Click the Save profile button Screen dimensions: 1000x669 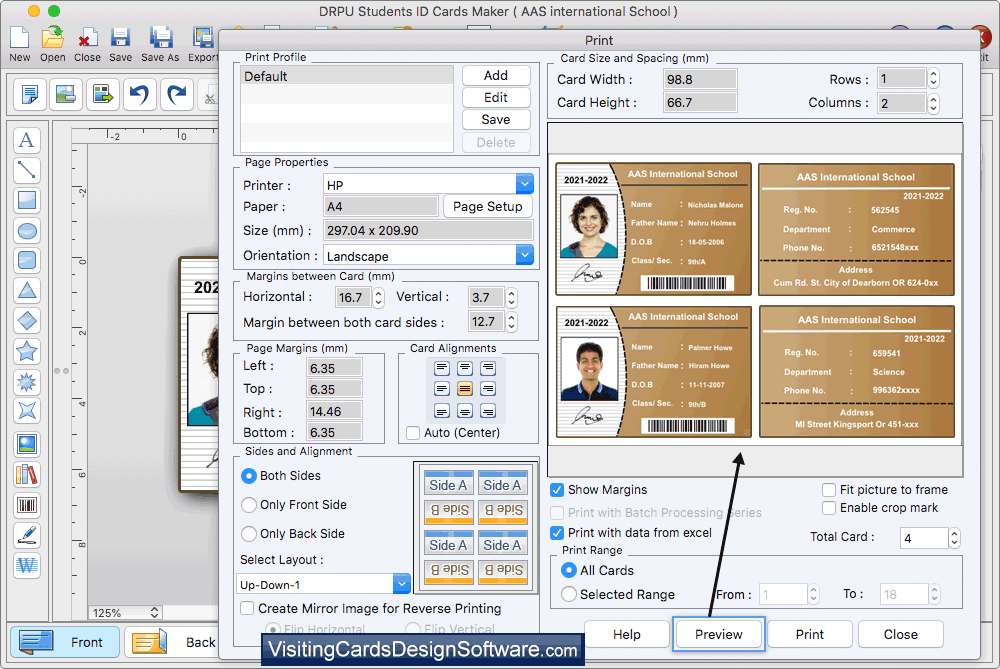[496, 119]
